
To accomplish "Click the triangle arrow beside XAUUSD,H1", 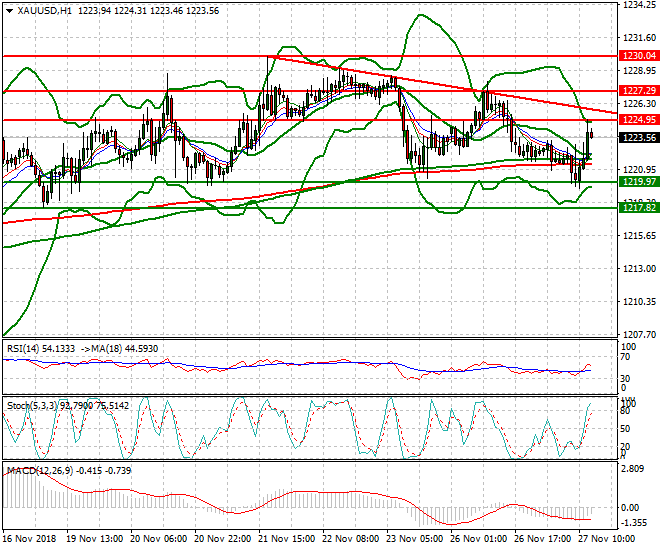I will [x=10, y=11].
